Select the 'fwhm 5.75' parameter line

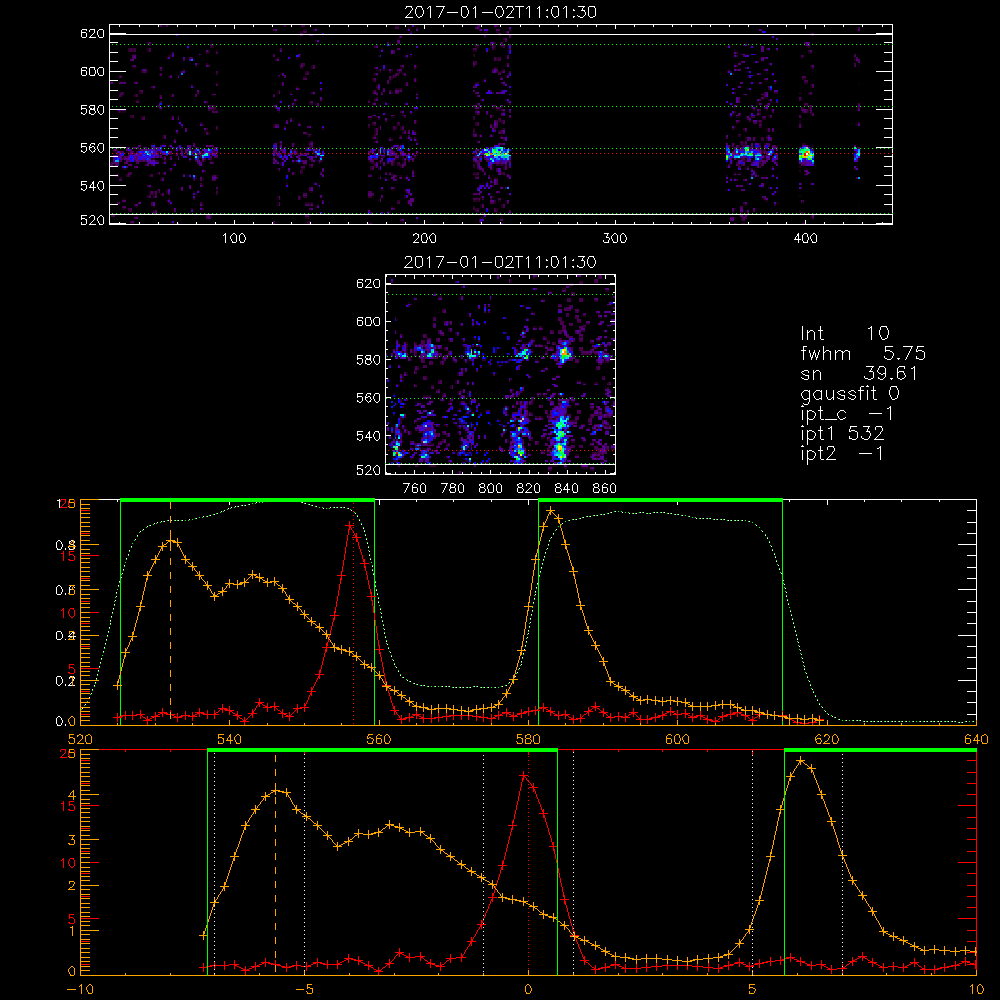pyautogui.click(x=863, y=353)
